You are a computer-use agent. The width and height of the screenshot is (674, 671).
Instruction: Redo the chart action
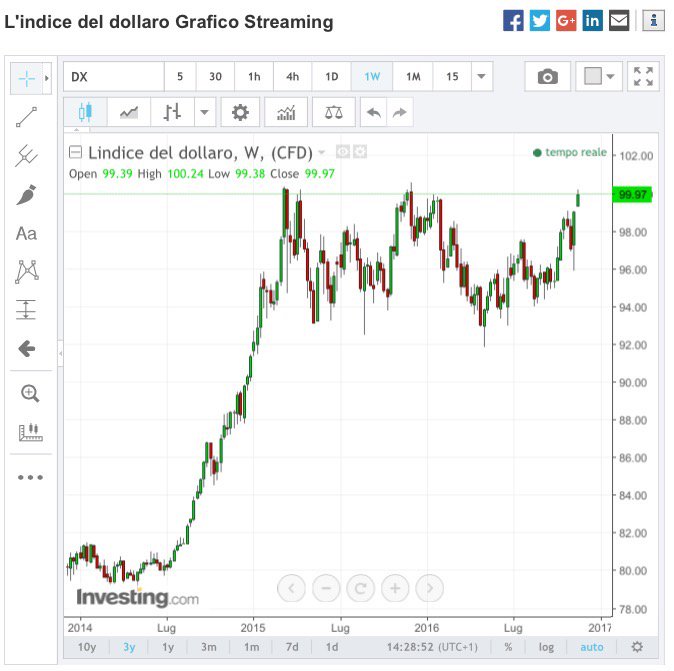(x=400, y=112)
